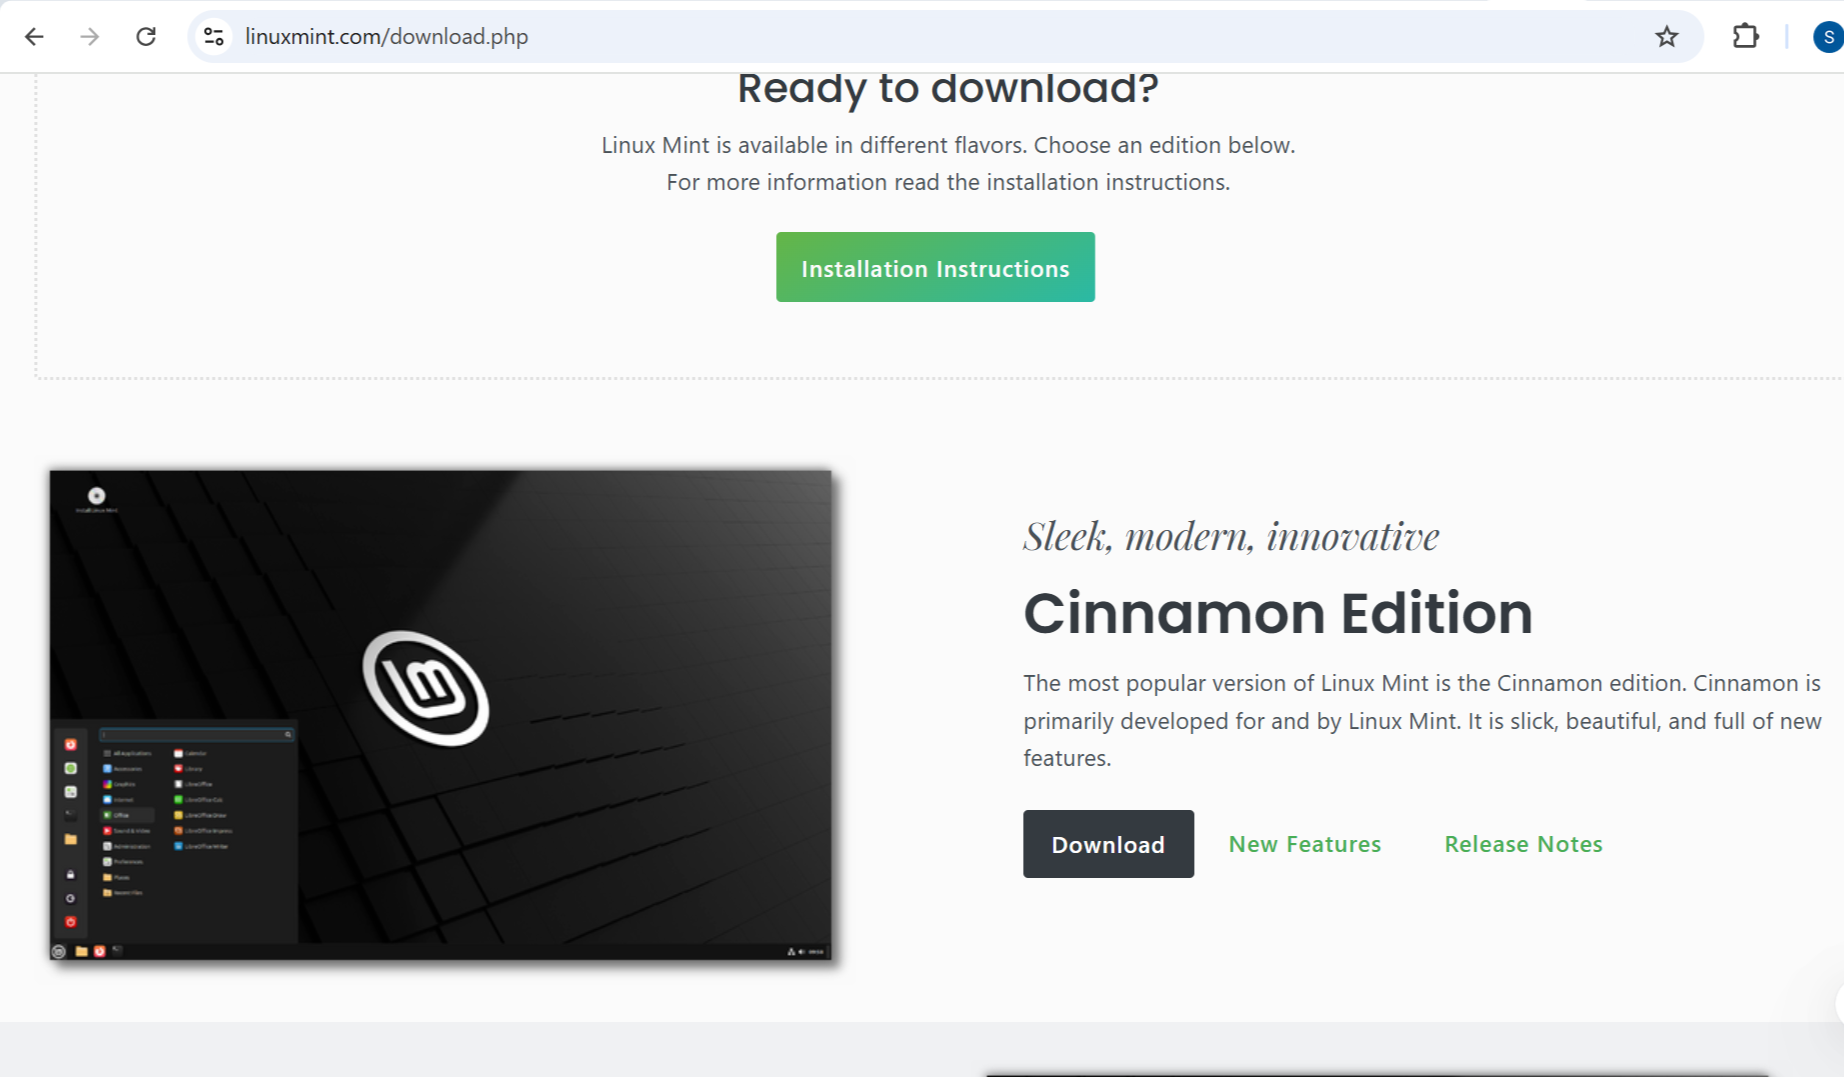Go back to the previous page
The height and width of the screenshot is (1077, 1844).
34,37
